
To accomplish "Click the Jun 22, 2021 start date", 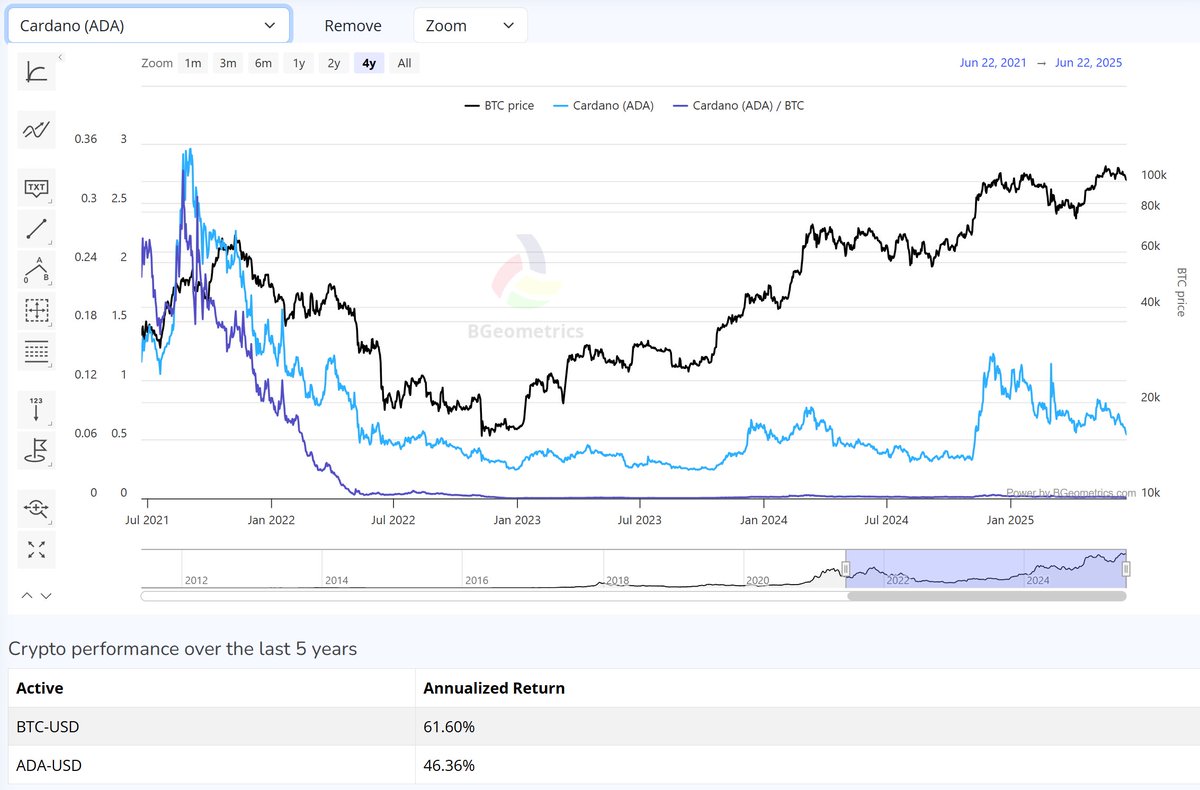I will pos(993,63).
